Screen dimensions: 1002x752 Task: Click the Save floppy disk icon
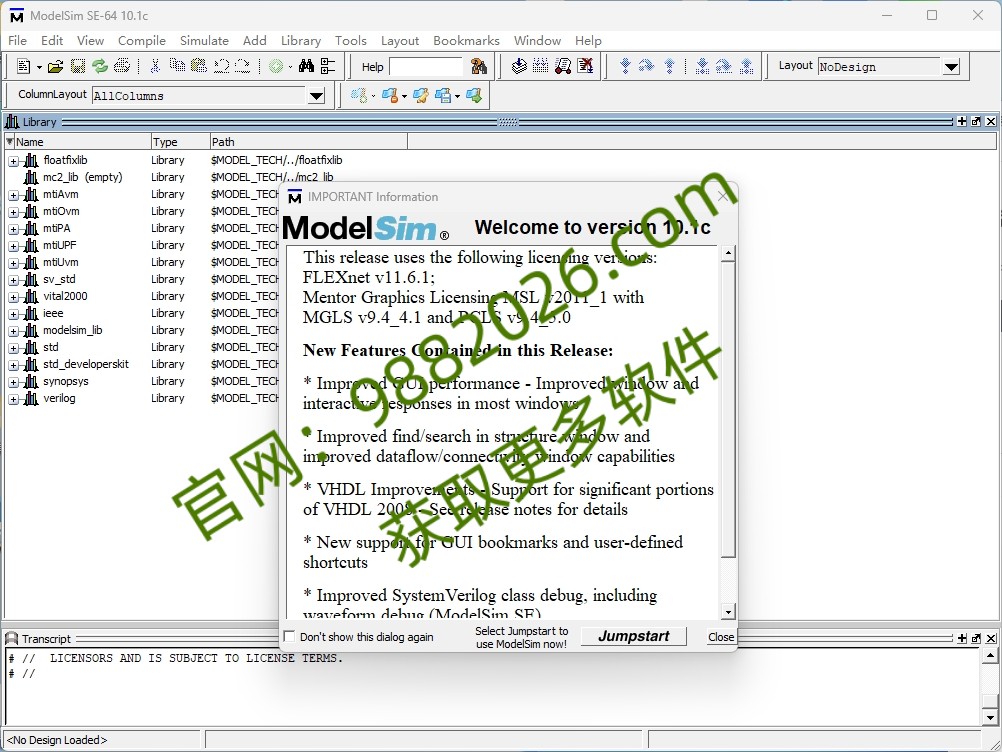(78, 66)
